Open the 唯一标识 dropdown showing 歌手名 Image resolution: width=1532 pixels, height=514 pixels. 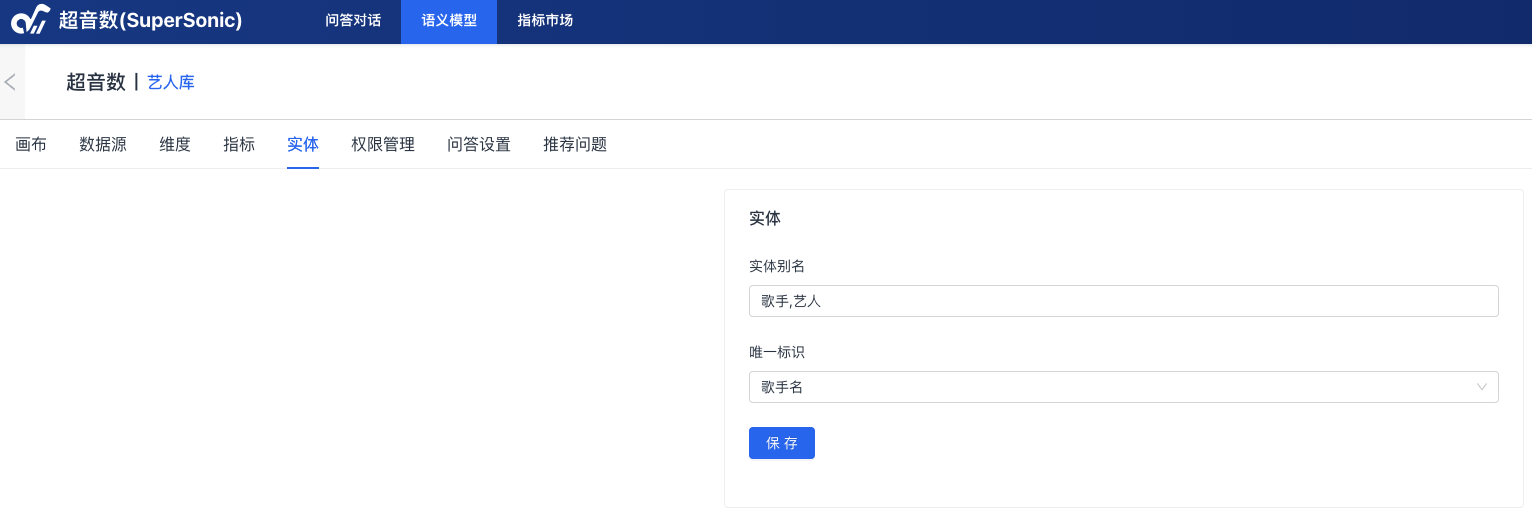[1110, 387]
